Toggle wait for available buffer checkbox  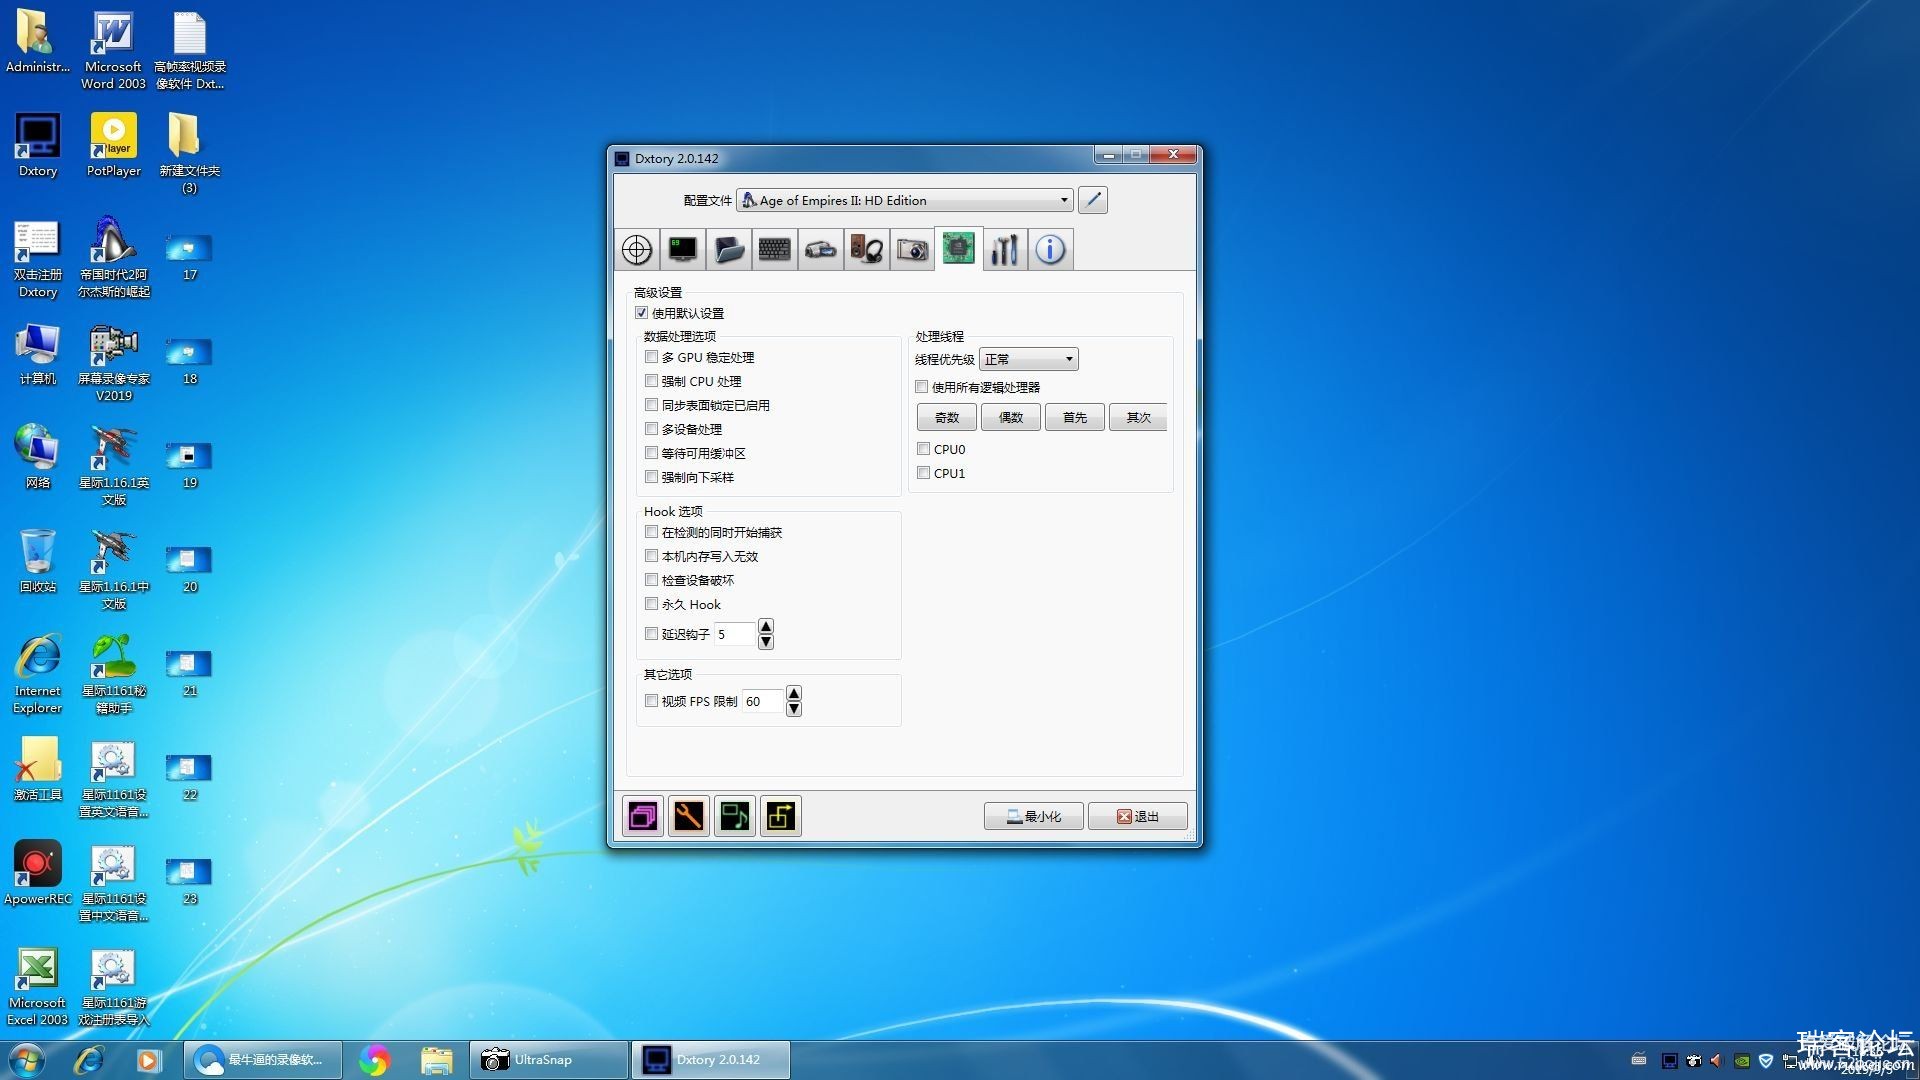coord(652,453)
